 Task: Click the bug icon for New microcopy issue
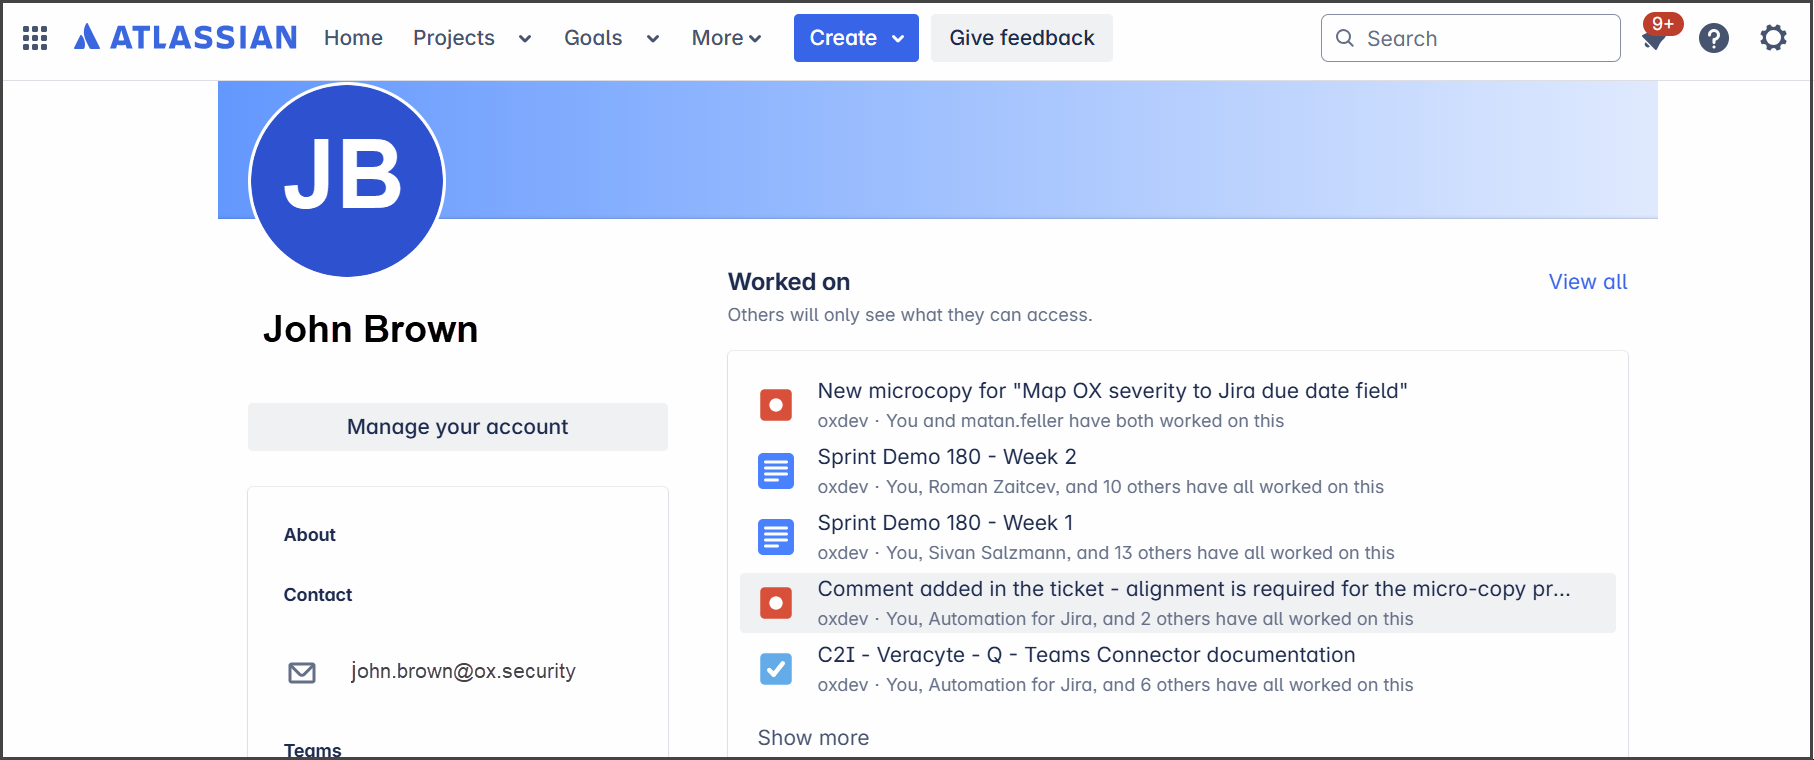776,405
